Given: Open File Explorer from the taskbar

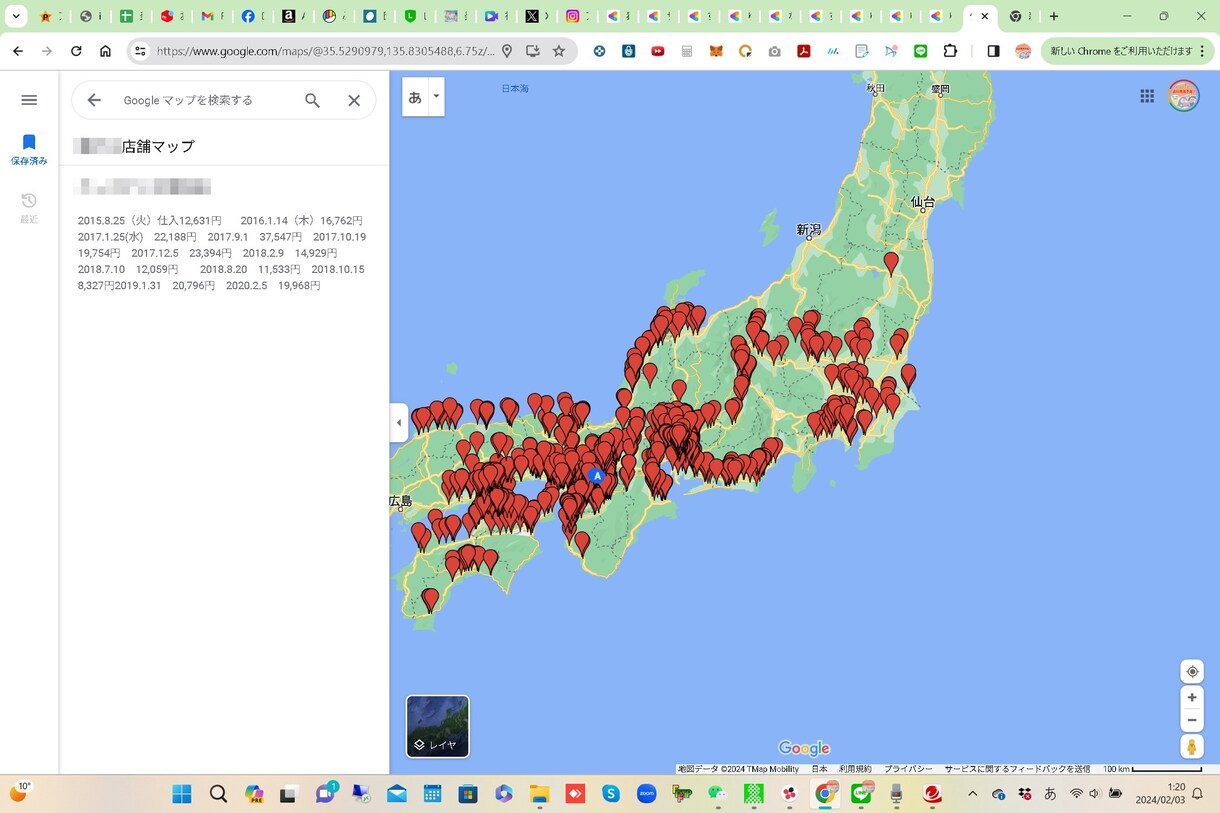Looking at the screenshot, I should pos(539,794).
